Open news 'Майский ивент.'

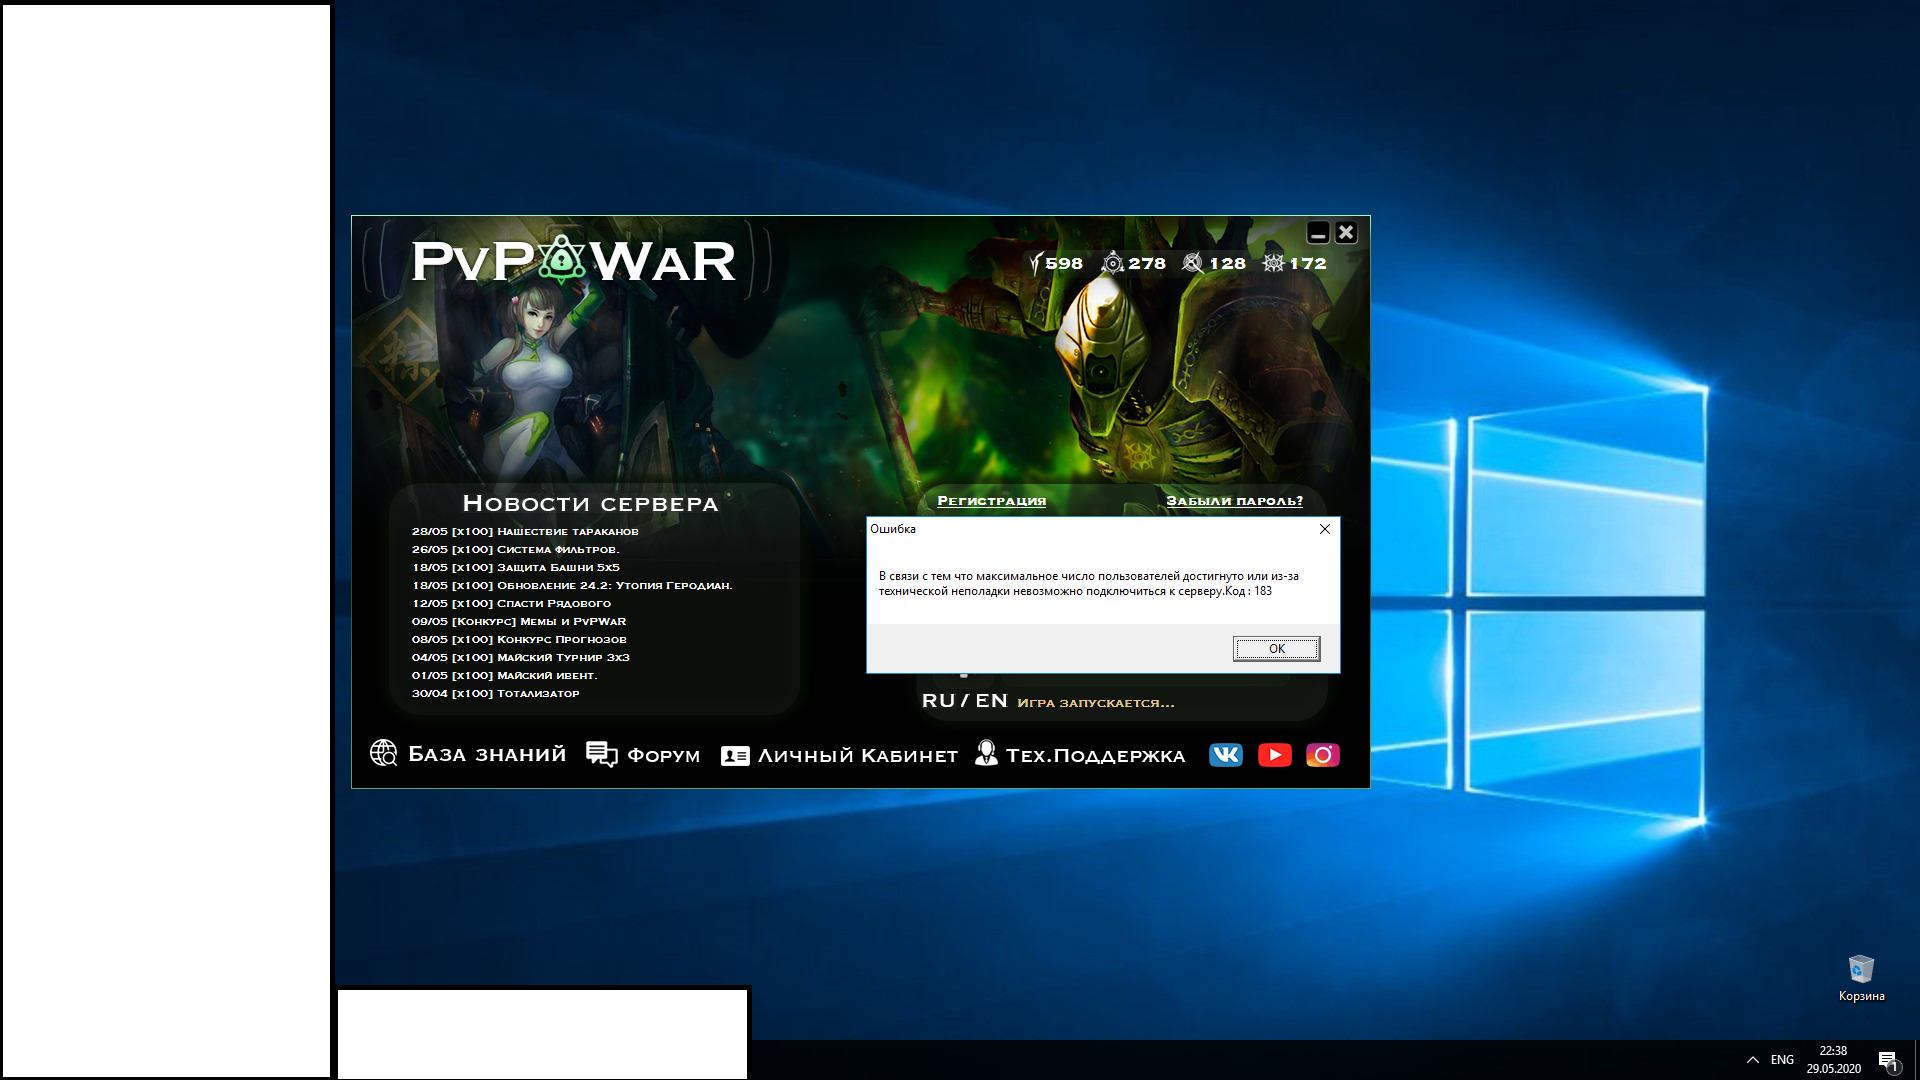[504, 676]
